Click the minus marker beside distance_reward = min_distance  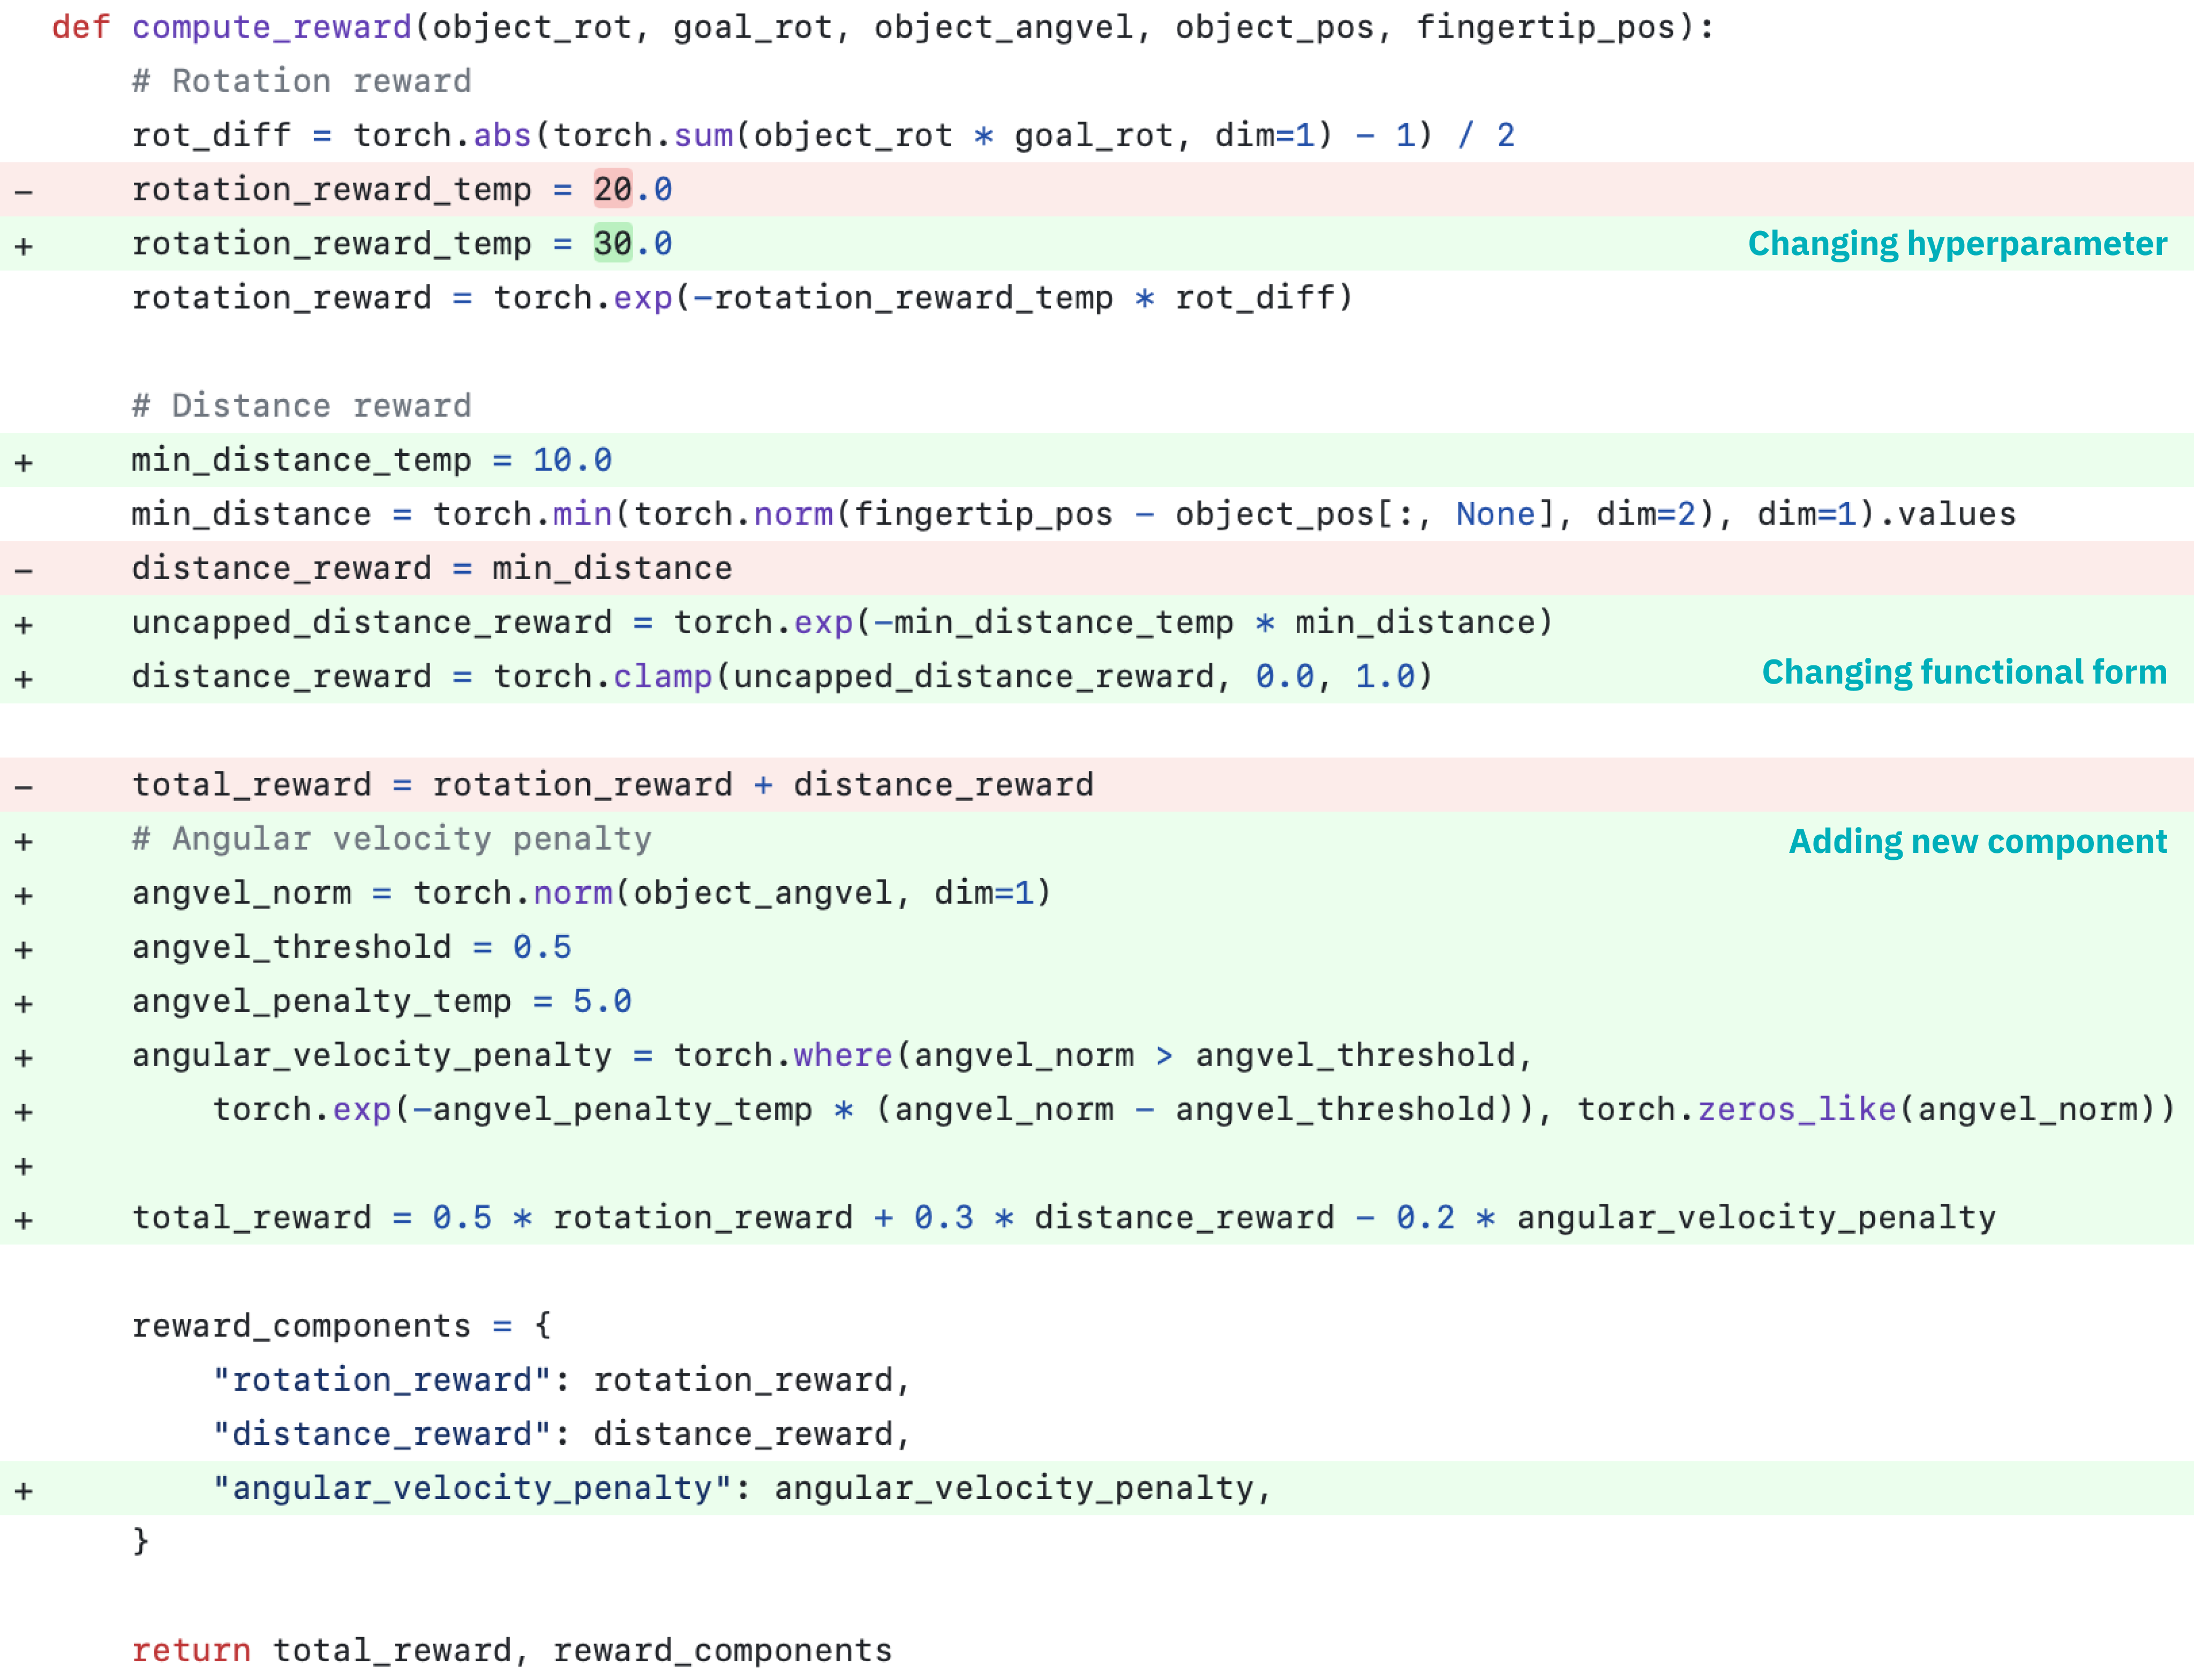(24, 570)
